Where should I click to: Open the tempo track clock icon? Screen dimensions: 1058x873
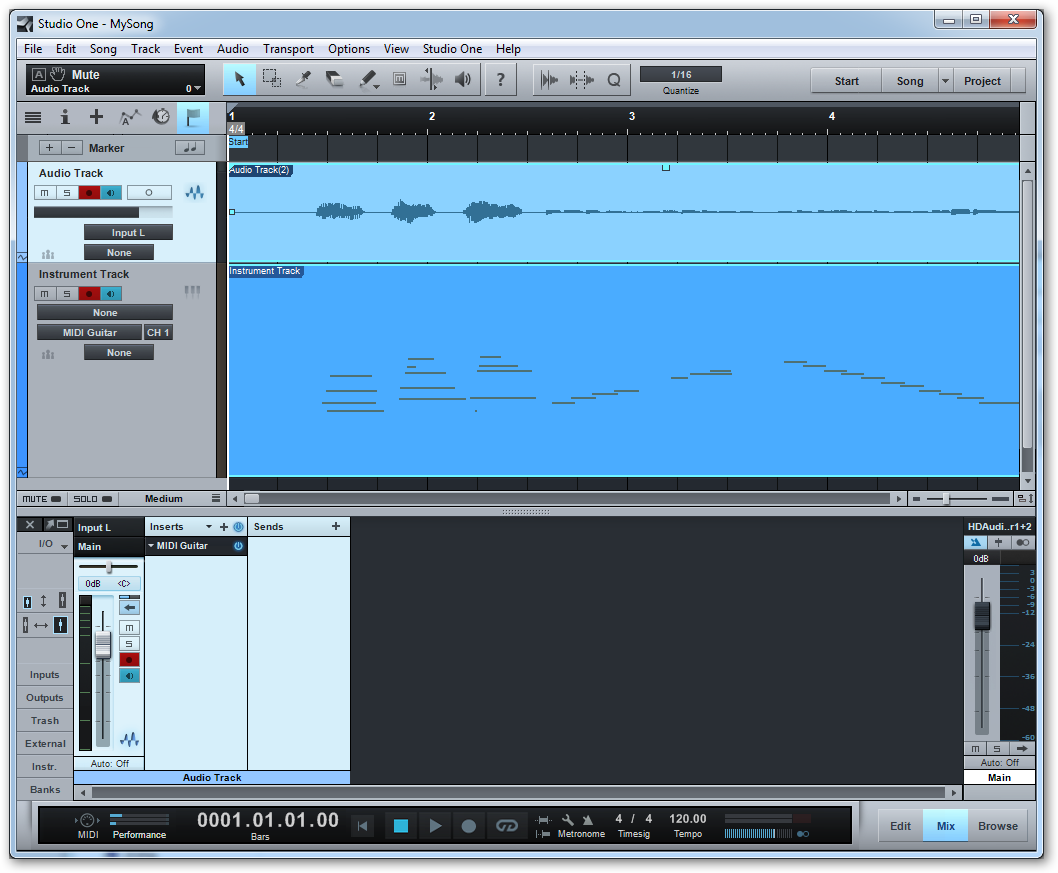tap(161, 117)
